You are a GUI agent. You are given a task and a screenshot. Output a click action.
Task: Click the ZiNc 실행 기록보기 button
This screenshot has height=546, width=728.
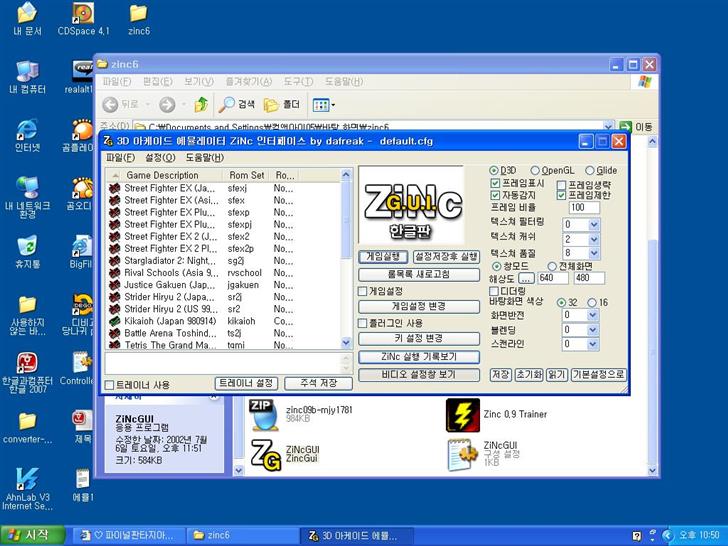[x=419, y=357]
